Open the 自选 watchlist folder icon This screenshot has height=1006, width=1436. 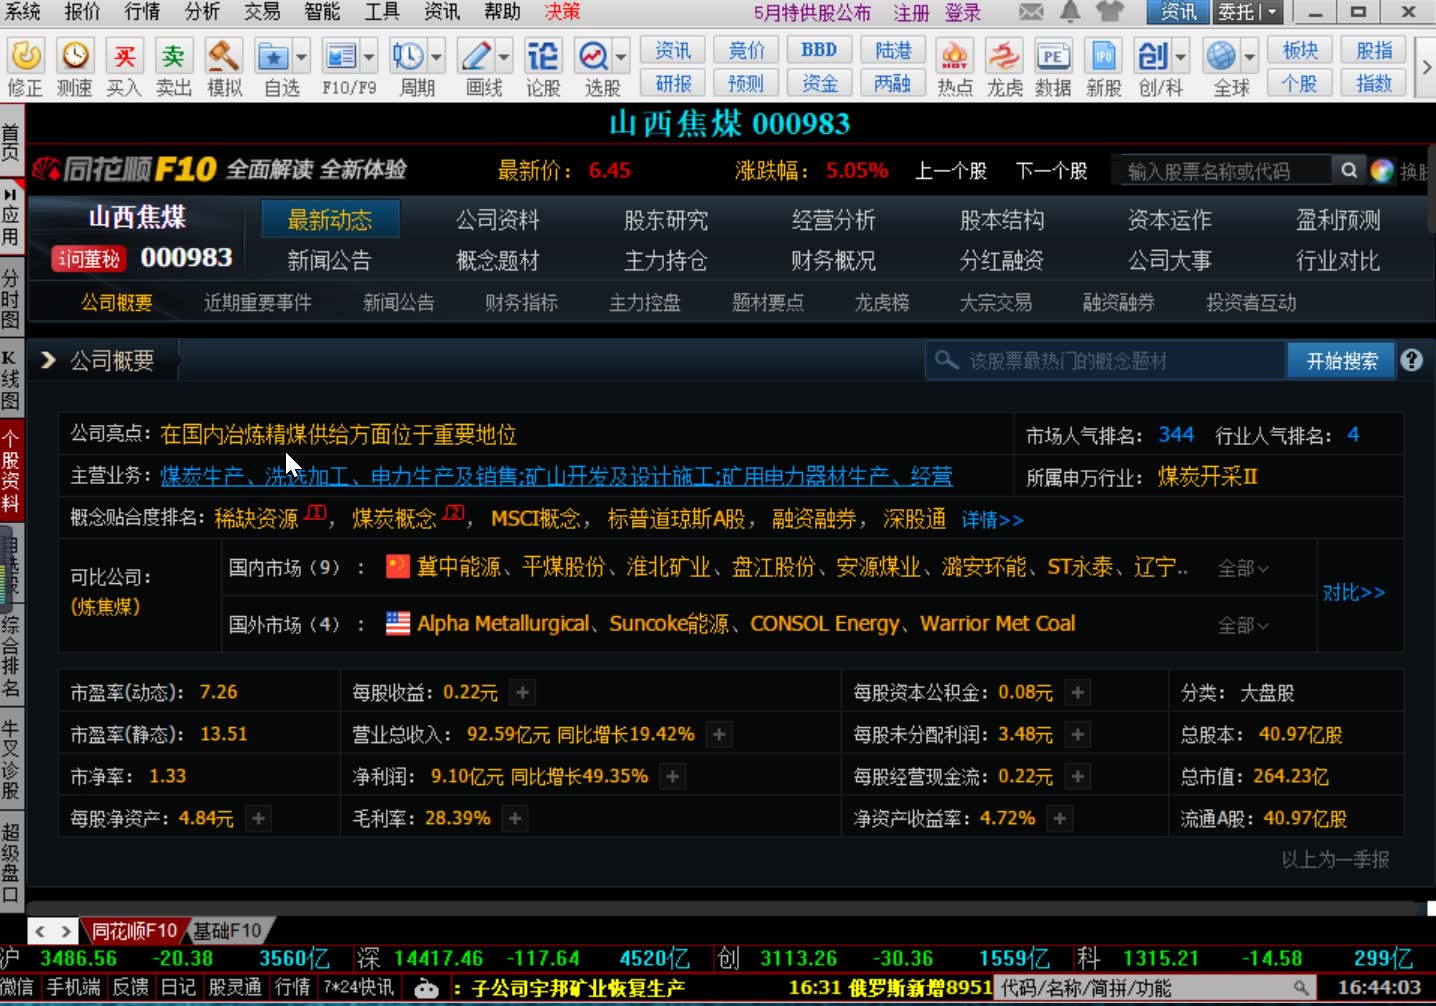(272, 56)
